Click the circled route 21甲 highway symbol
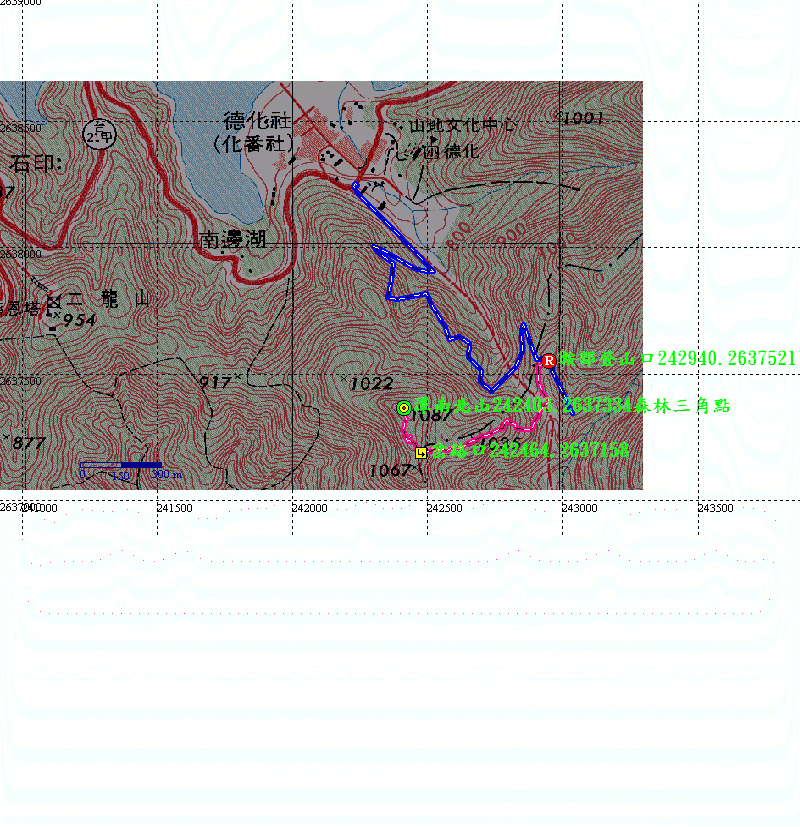 pos(99,136)
